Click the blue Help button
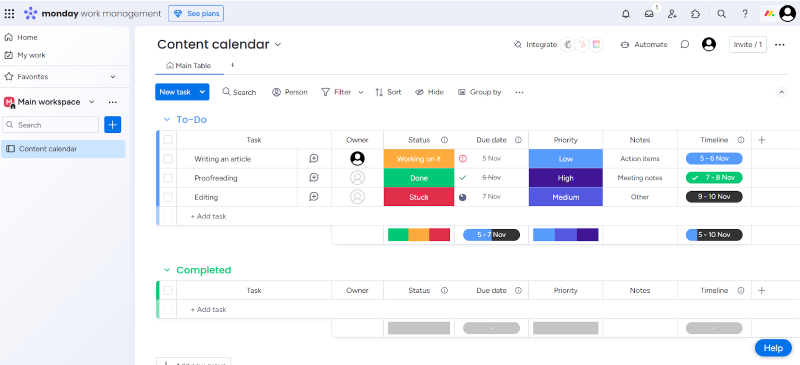 (773, 348)
